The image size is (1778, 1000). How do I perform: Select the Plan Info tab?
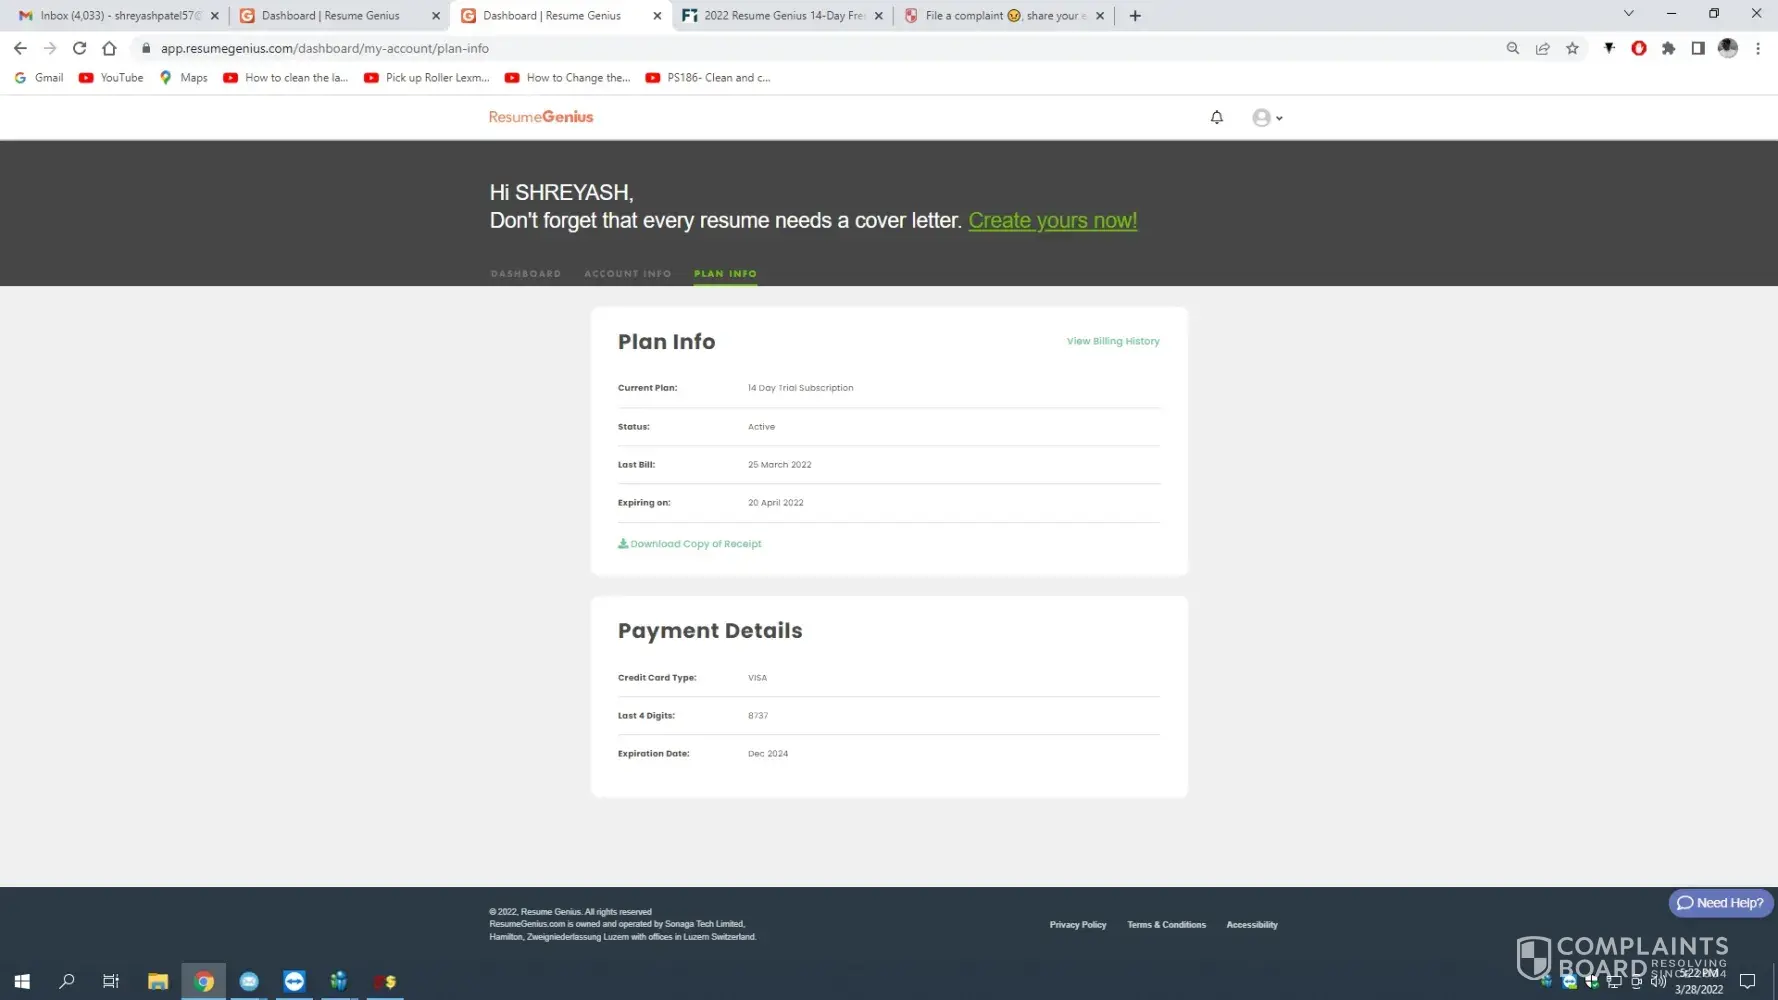(x=725, y=274)
